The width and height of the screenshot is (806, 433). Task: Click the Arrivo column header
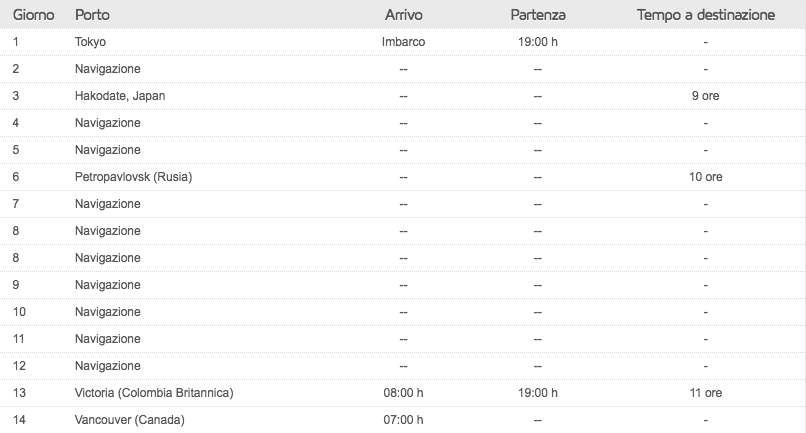pos(404,15)
